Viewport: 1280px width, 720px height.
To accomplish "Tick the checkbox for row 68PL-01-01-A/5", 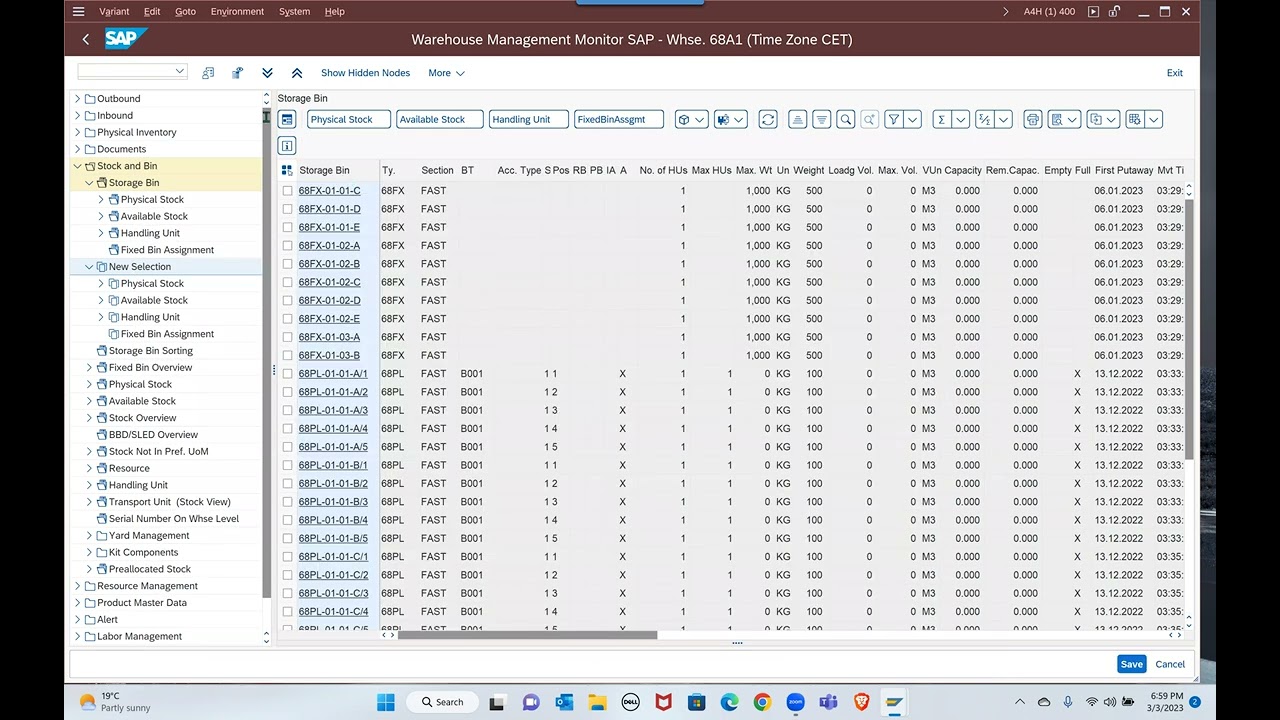I will coord(287,447).
